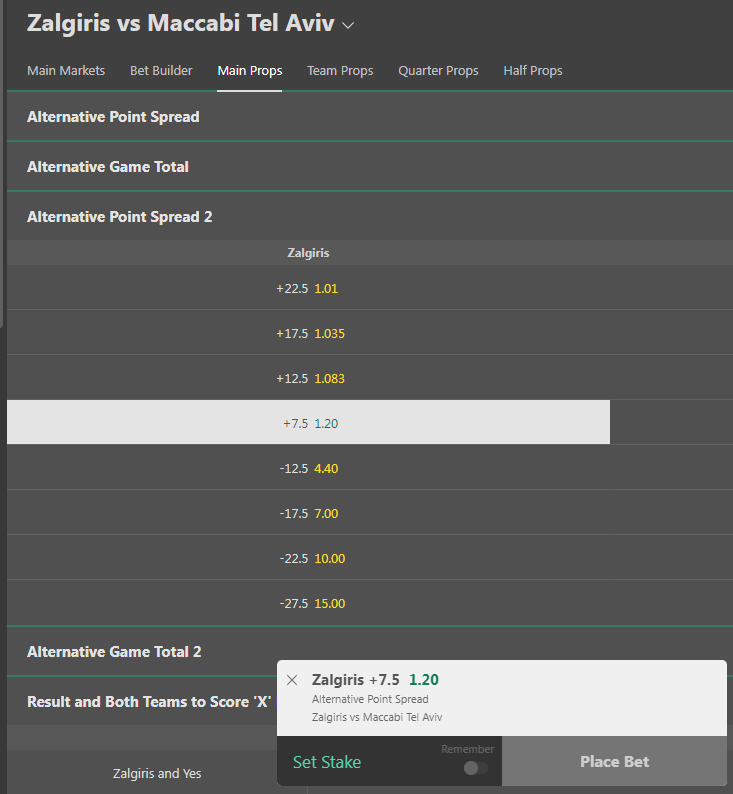Viewport: 733px width, 794px height.
Task: Deselect the highlighted +7.5 at 1.20 row
Action: (x=308, y=423)
